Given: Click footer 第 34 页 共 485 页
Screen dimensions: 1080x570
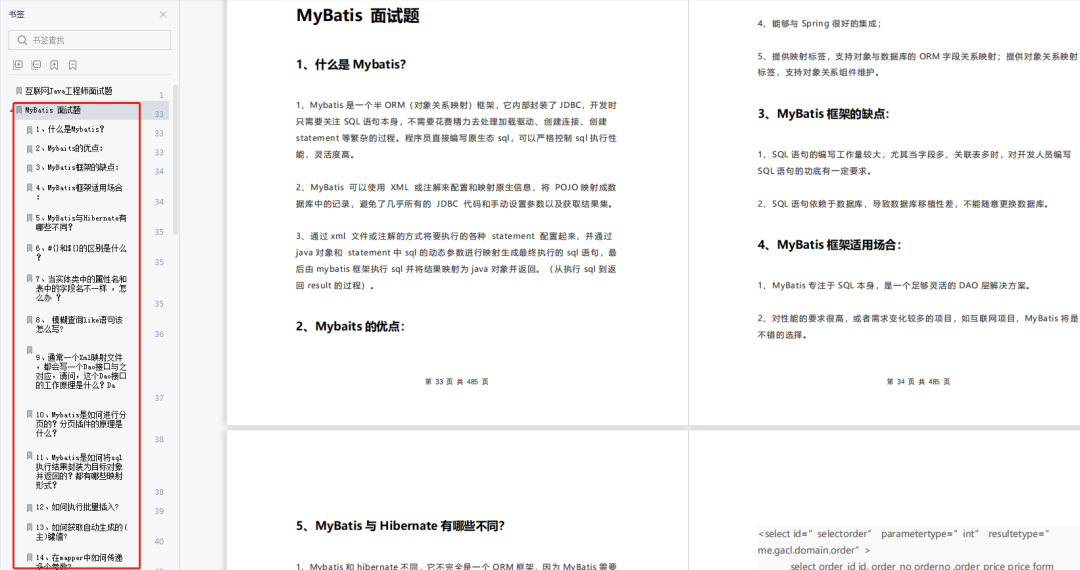Looking at the screenshot, I should [x=918, y=381].
